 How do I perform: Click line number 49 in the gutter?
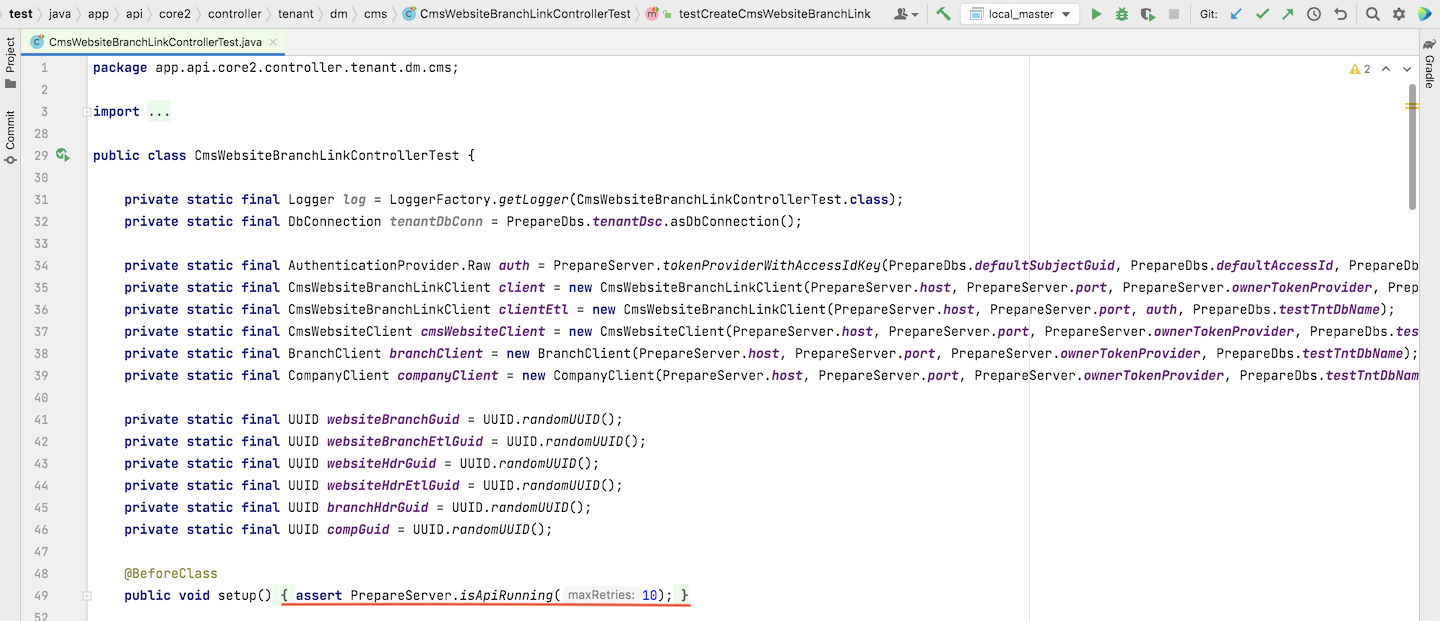(41, 596)
